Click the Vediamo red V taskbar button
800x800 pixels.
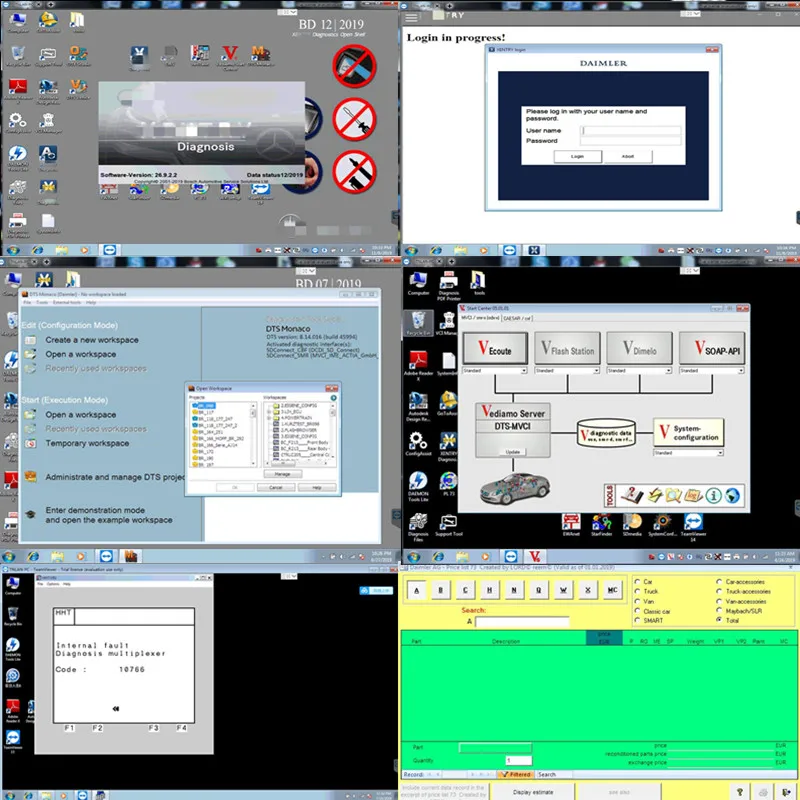(x=534, y=556)
